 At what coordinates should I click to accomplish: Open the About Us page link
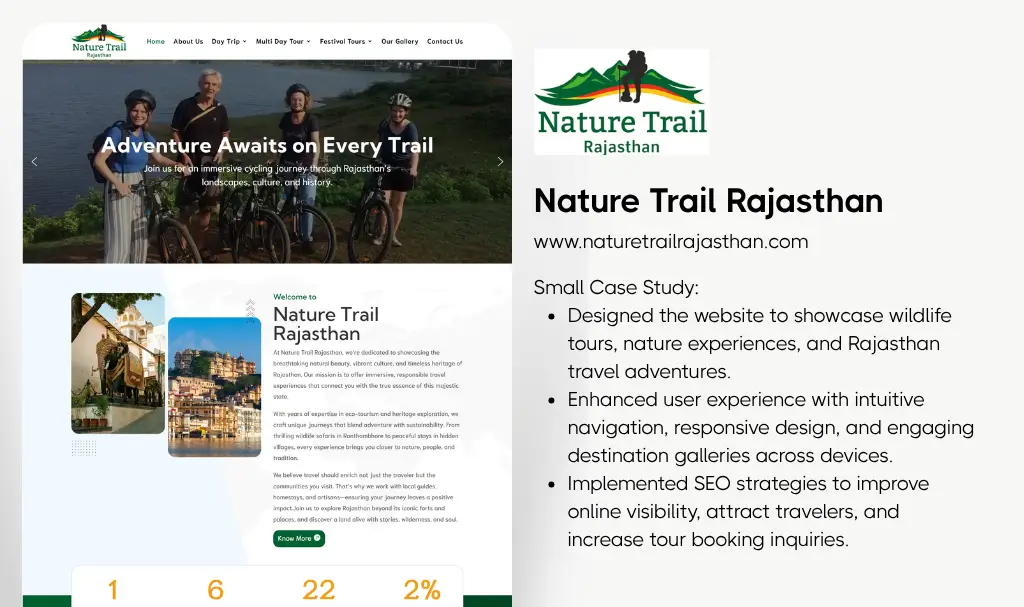click(x=188, y=41)
